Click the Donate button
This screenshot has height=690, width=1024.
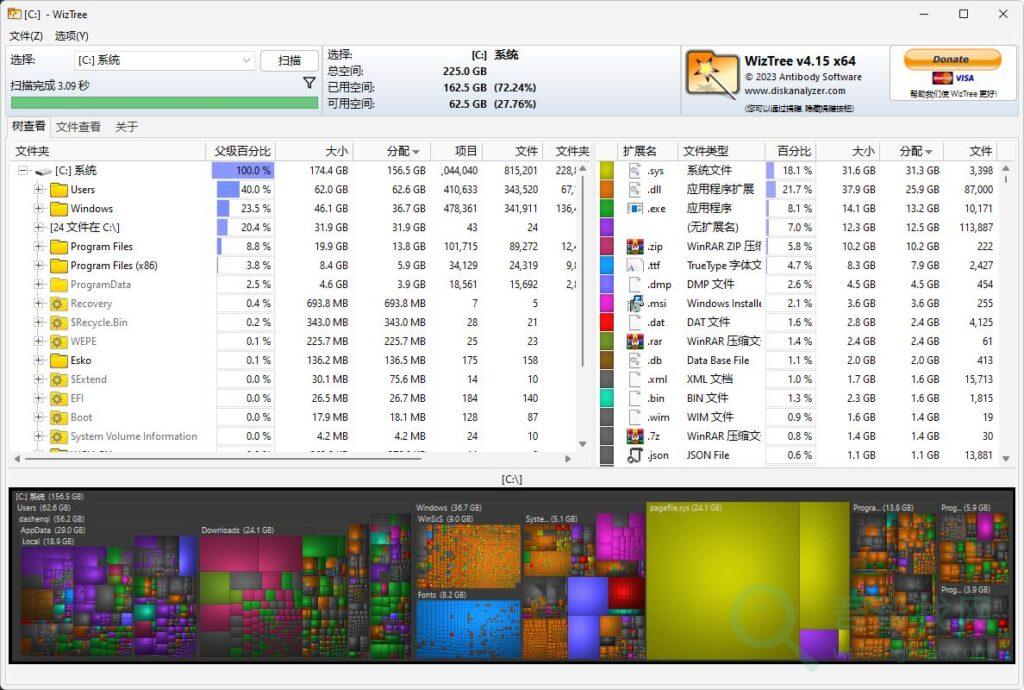951,59
